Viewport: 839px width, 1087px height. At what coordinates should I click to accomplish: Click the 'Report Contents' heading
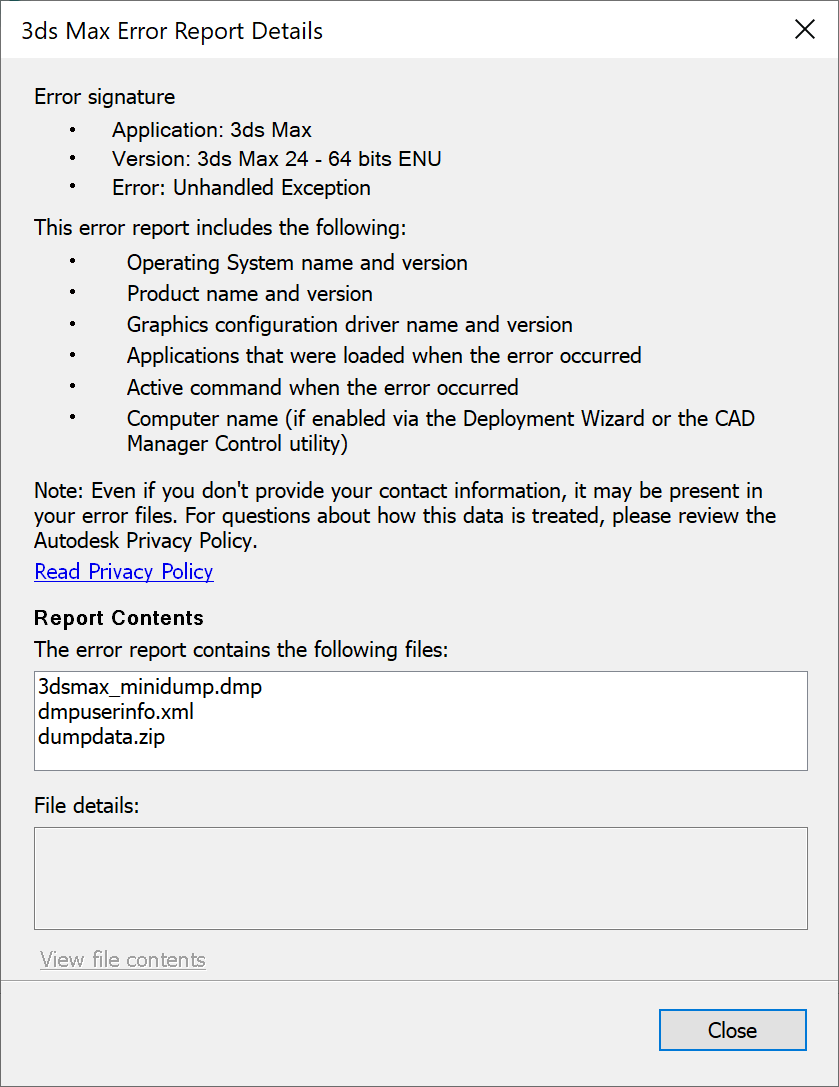(x=119, y=618)
